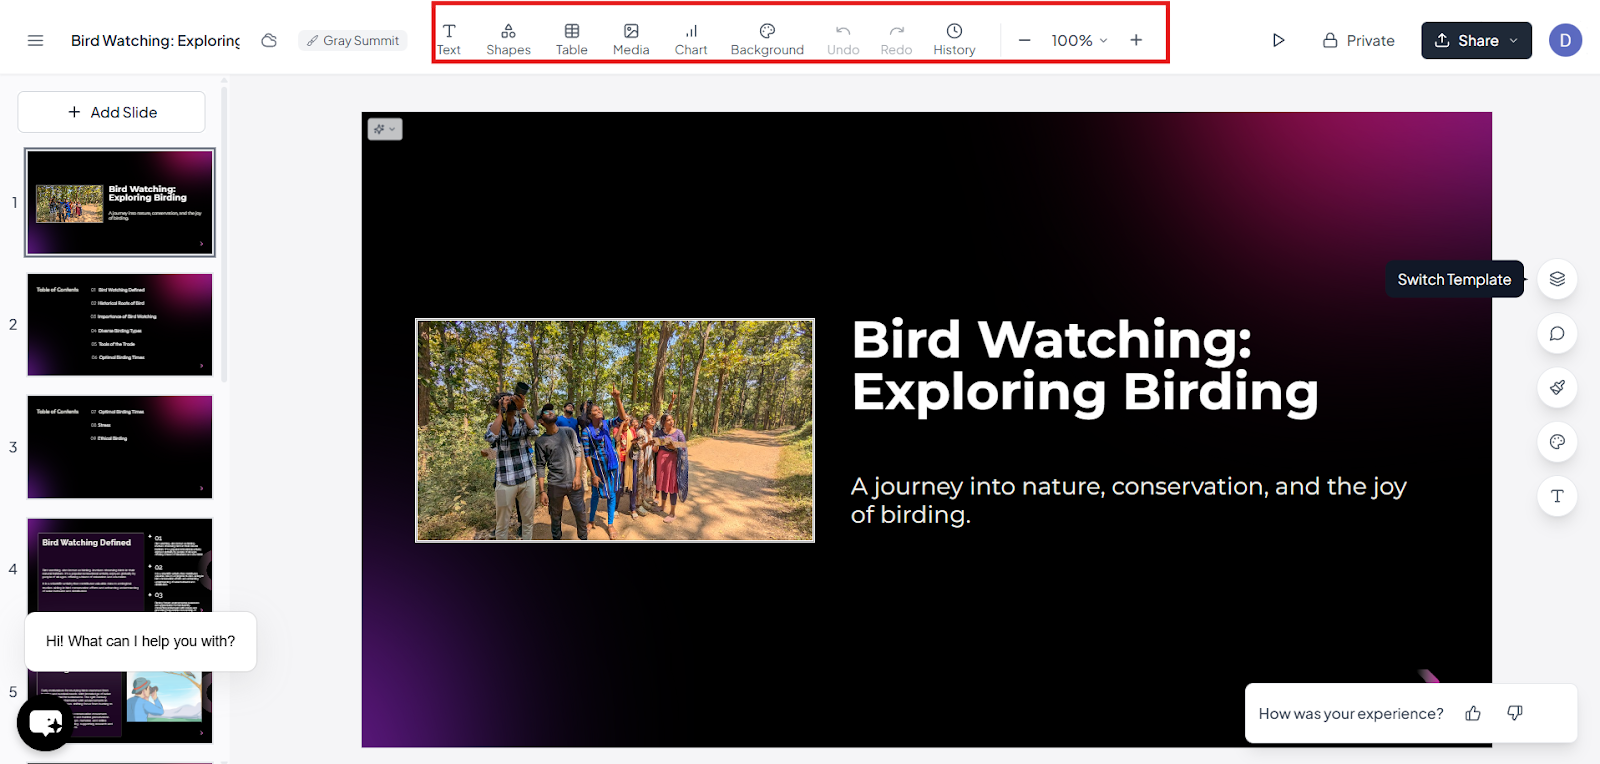Start the slideshow with the play icon
1600x764 pixels.
click(1278, 41)
